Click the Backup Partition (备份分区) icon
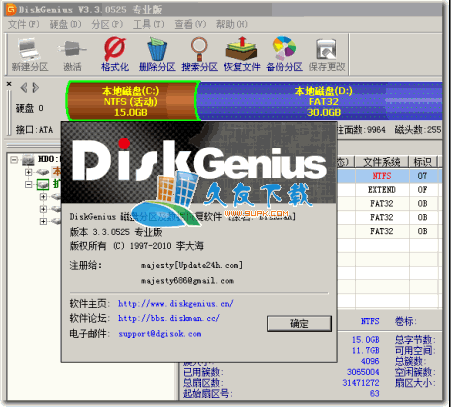This screenshot has width=451, height=407. (x=284, y=54)
